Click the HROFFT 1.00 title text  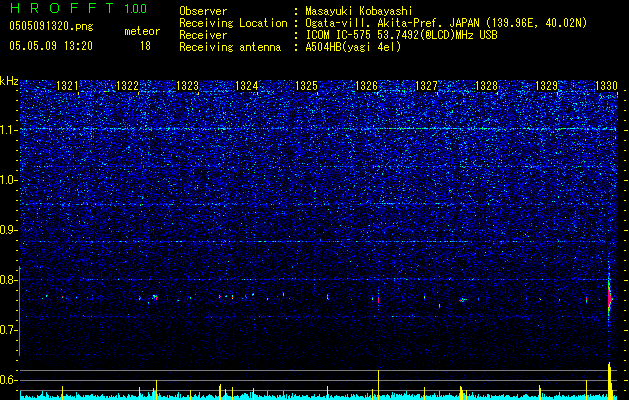point(78,8)
